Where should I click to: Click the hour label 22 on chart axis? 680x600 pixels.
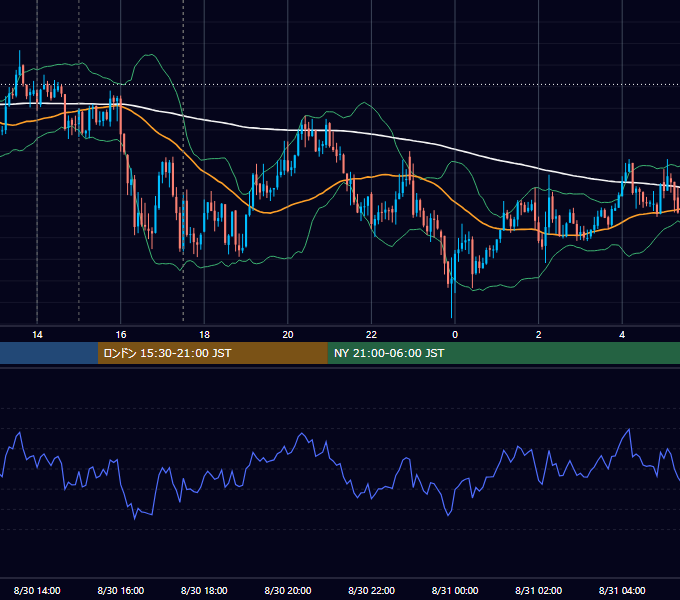371,335
